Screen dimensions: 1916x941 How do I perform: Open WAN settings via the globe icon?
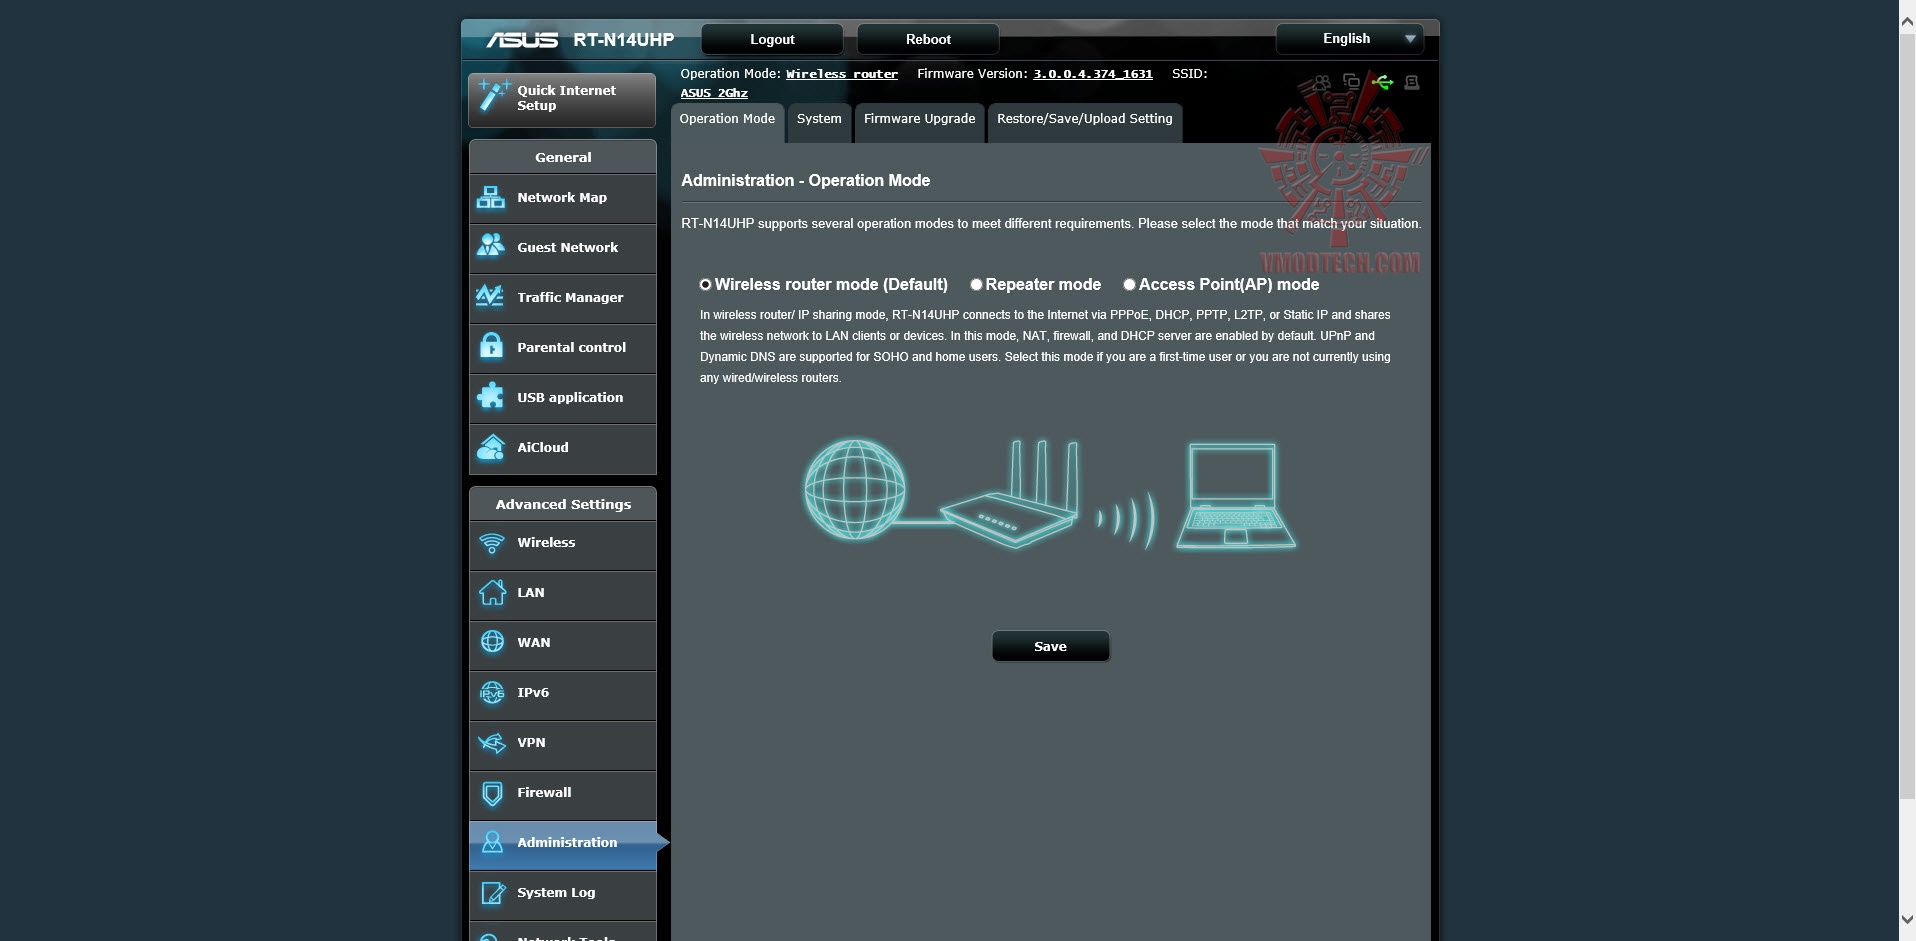point(492,642)
